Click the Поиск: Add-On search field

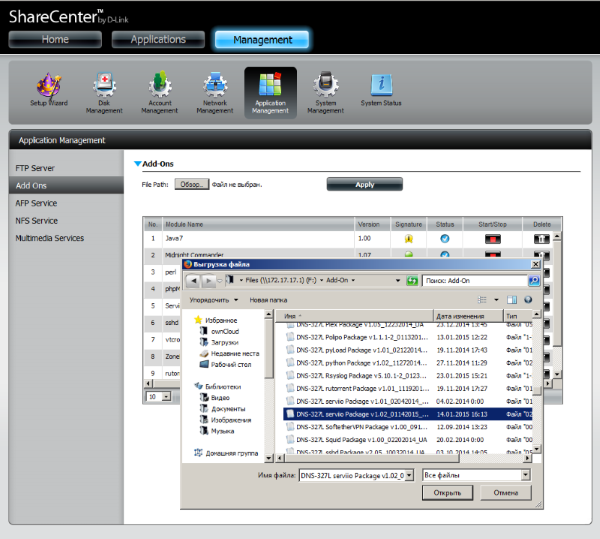coord(475,281)
